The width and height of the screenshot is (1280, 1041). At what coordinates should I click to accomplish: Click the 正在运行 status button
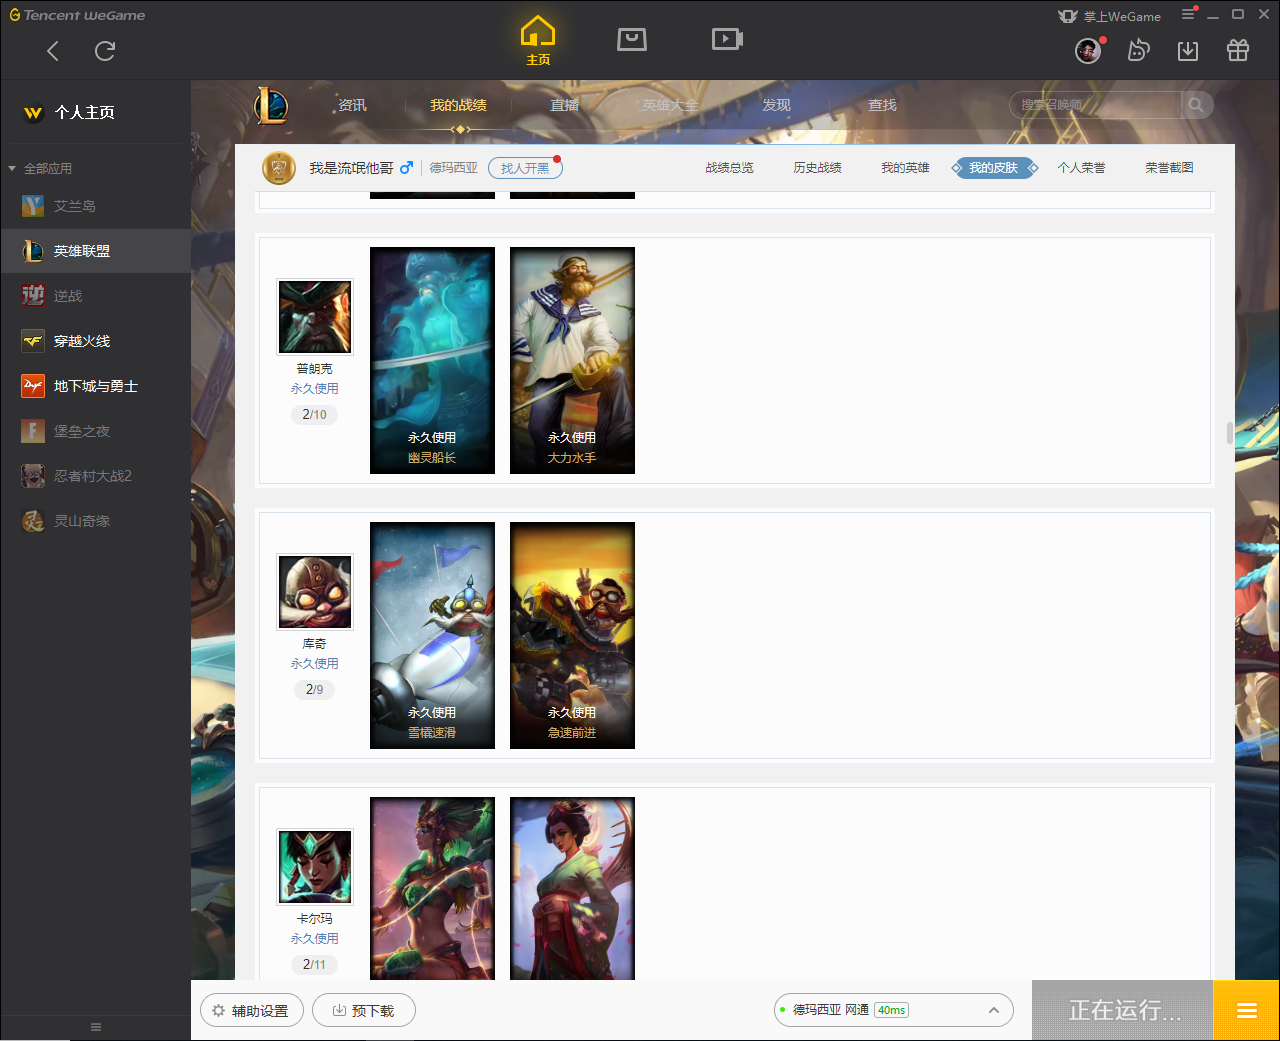1123,1010
